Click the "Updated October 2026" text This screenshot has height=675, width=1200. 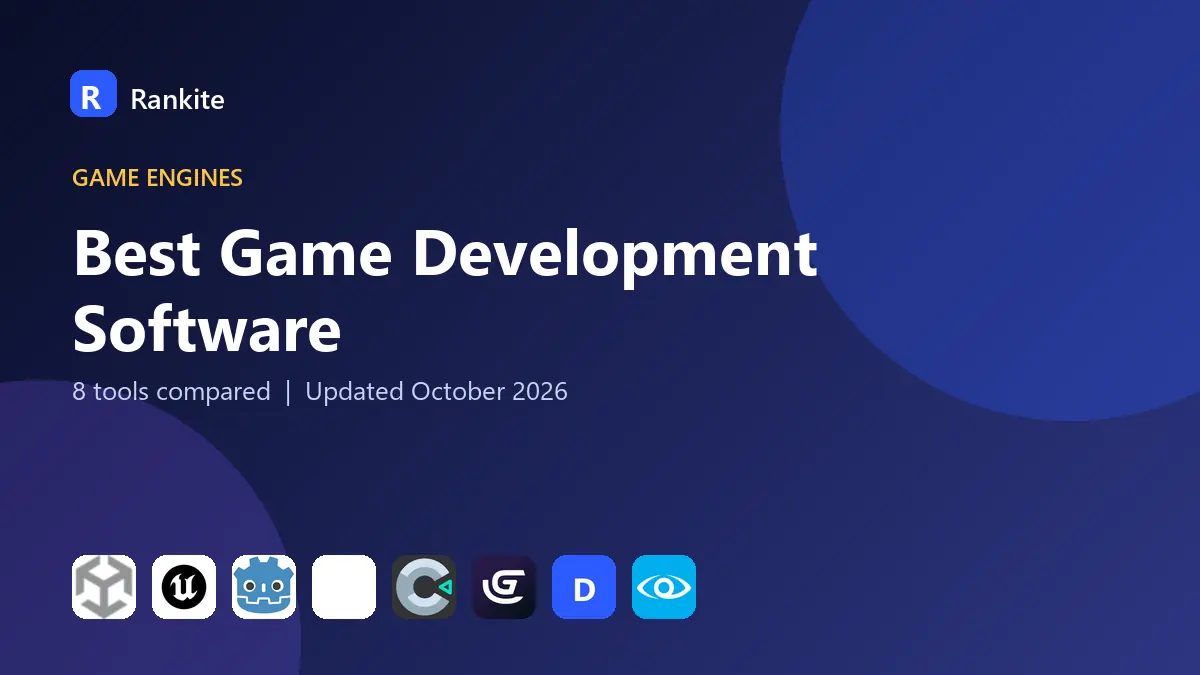tap(436, 391)
